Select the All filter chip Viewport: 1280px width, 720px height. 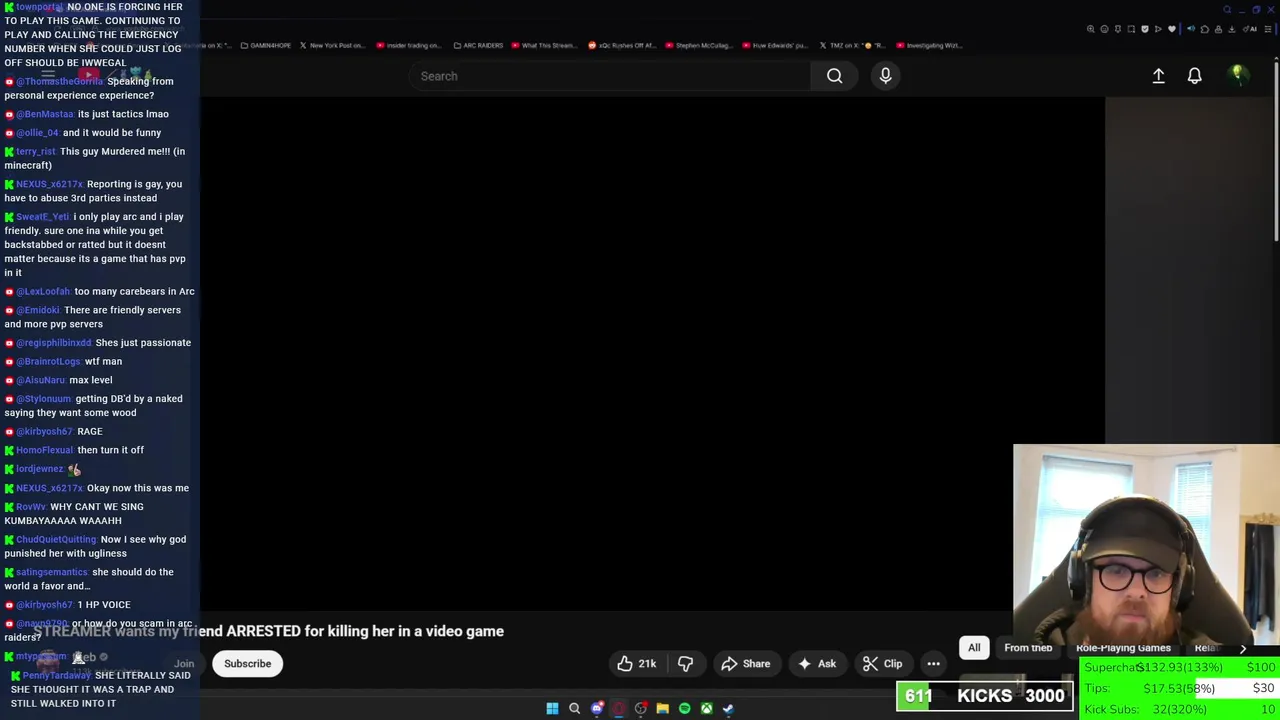pos(974,648)
